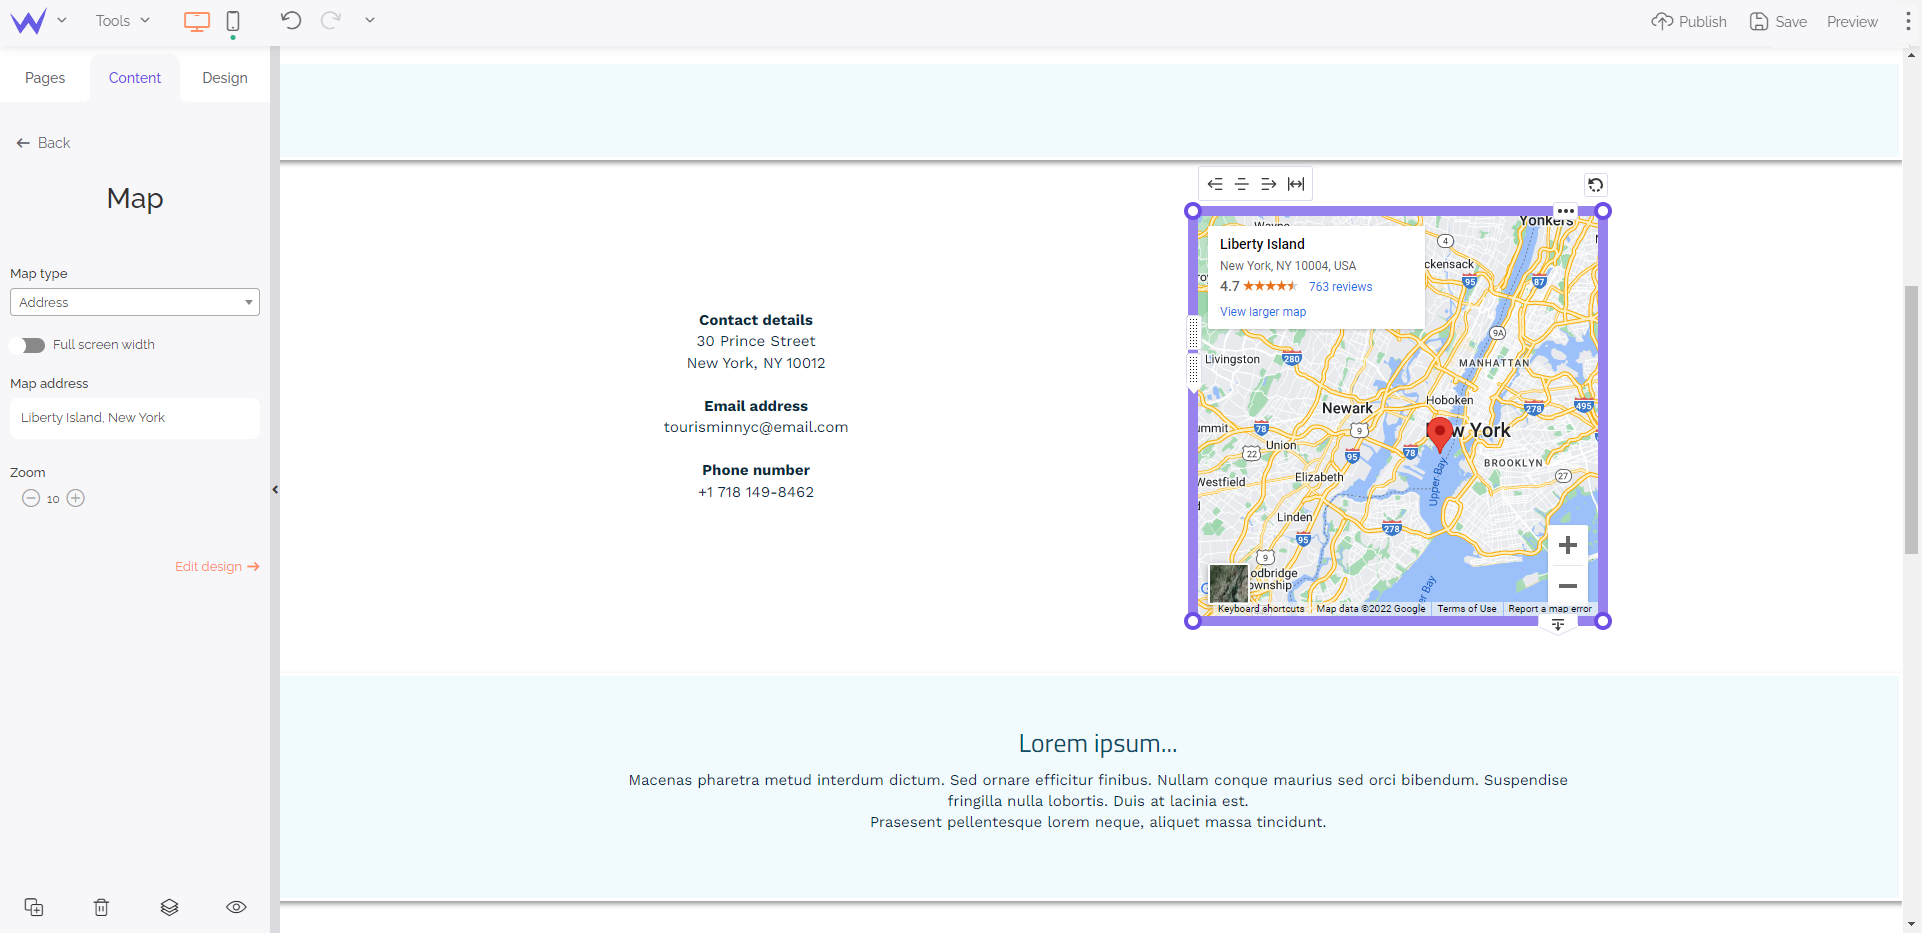Align map element to the left
Viewport: 1922px width, 933px height.
tap(1215, 184)
